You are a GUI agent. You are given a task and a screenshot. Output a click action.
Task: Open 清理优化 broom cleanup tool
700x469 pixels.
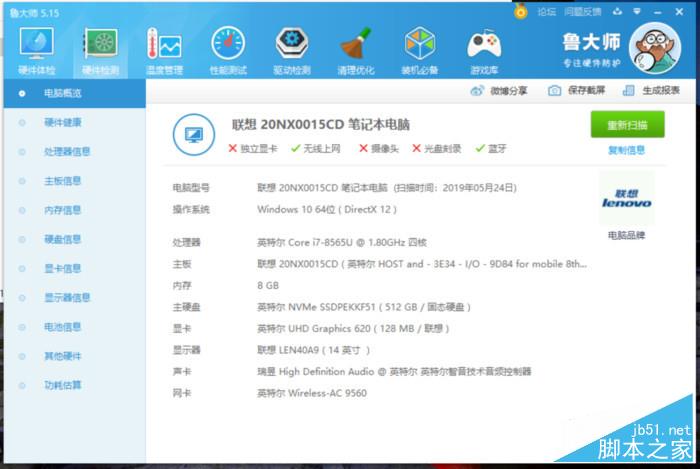356,50
